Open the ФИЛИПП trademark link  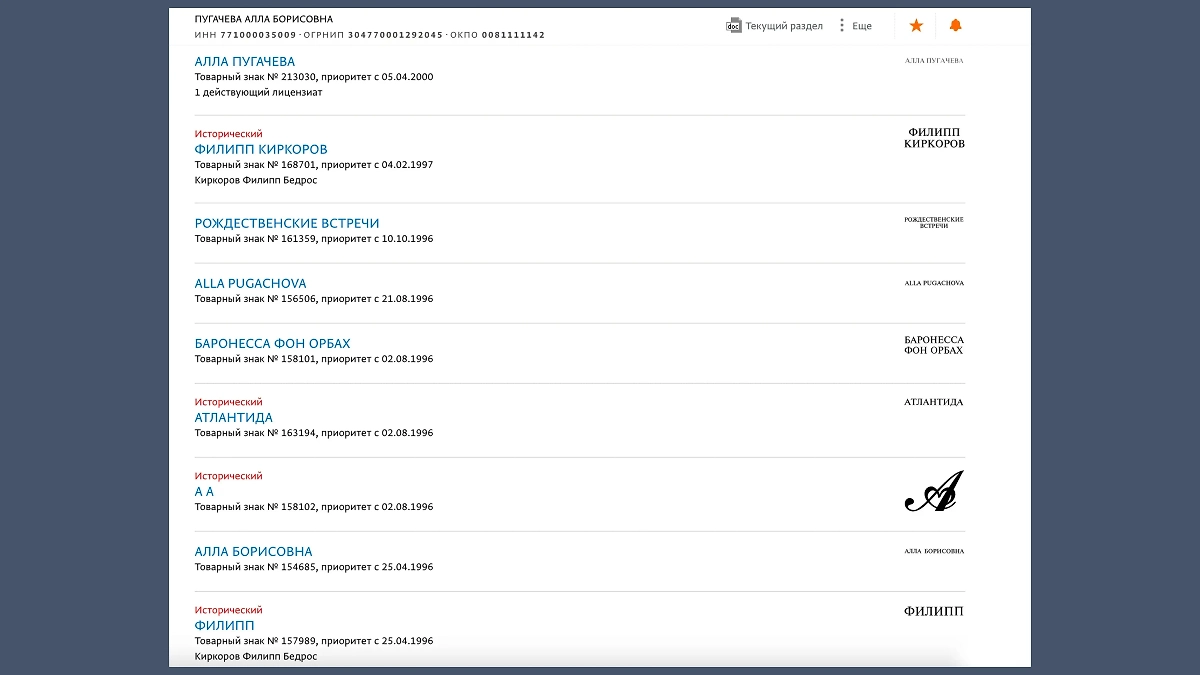click(x=224, y=626)
